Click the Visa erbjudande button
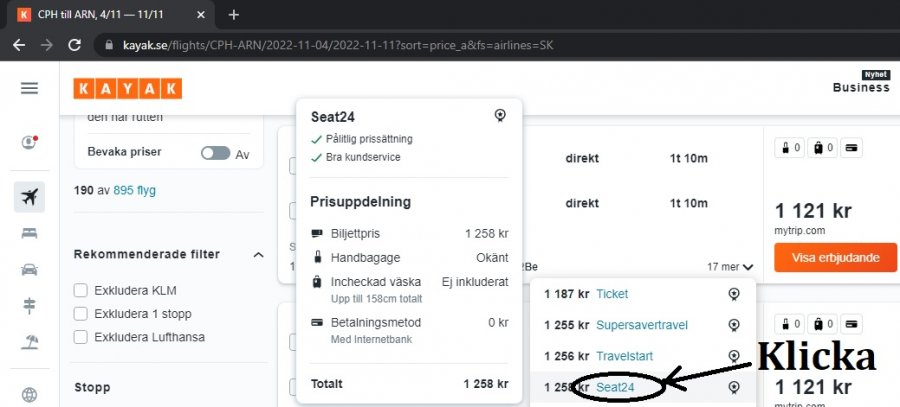The image size is (900, 407). click(836, 257)
